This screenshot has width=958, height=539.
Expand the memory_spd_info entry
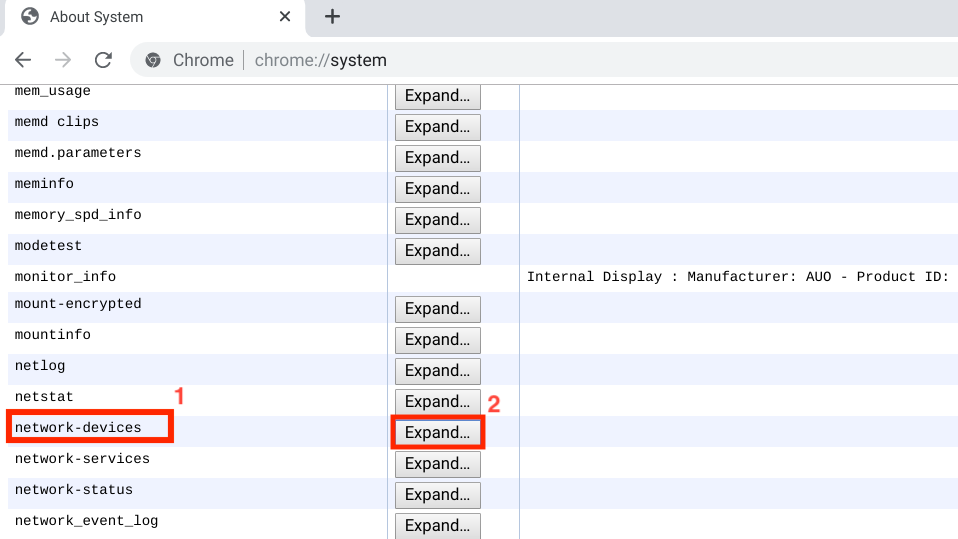[437, 220]
